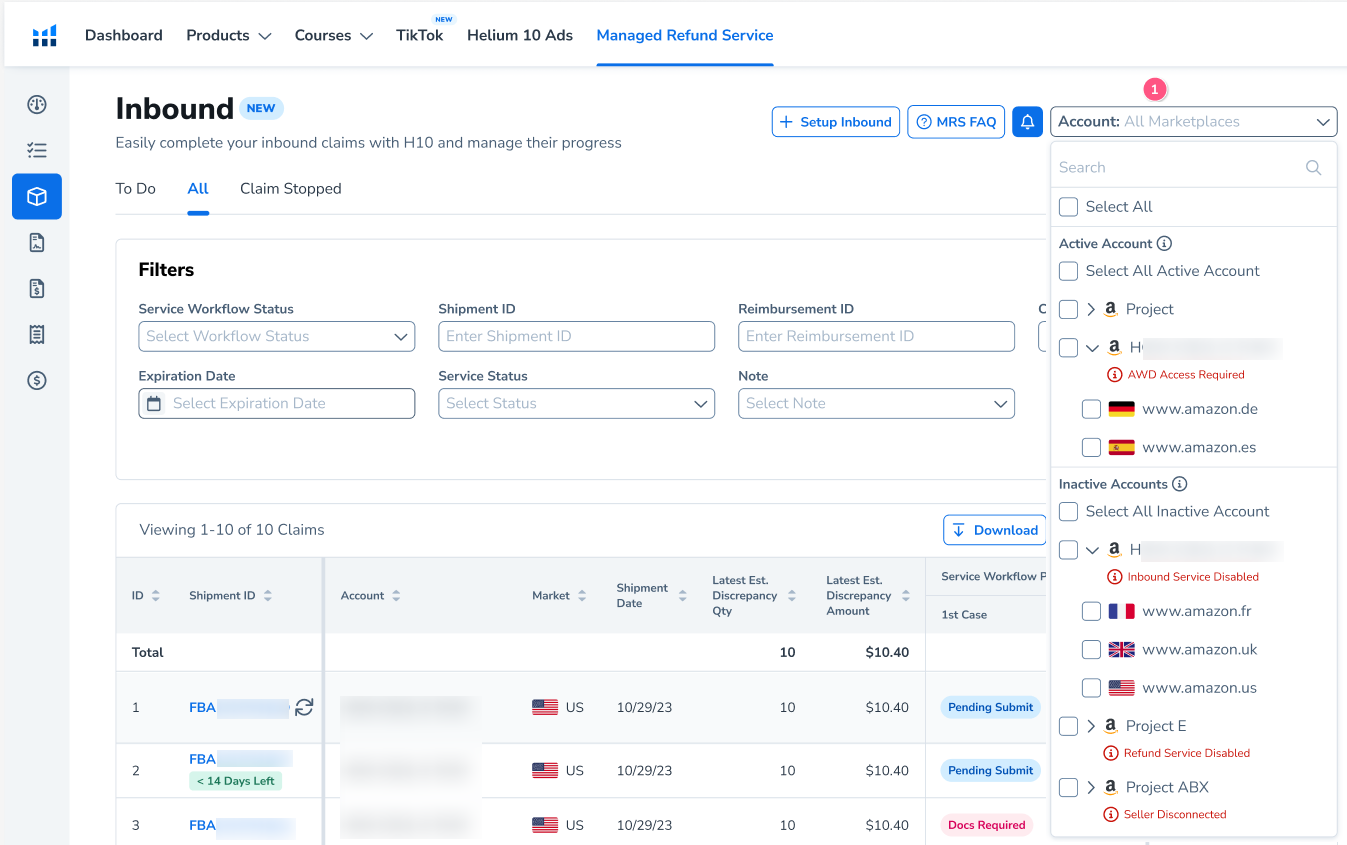The width and height of the screenshot is (1347, 845).
Task: Expand the Project account chevron
Action: click(1091, 310)
